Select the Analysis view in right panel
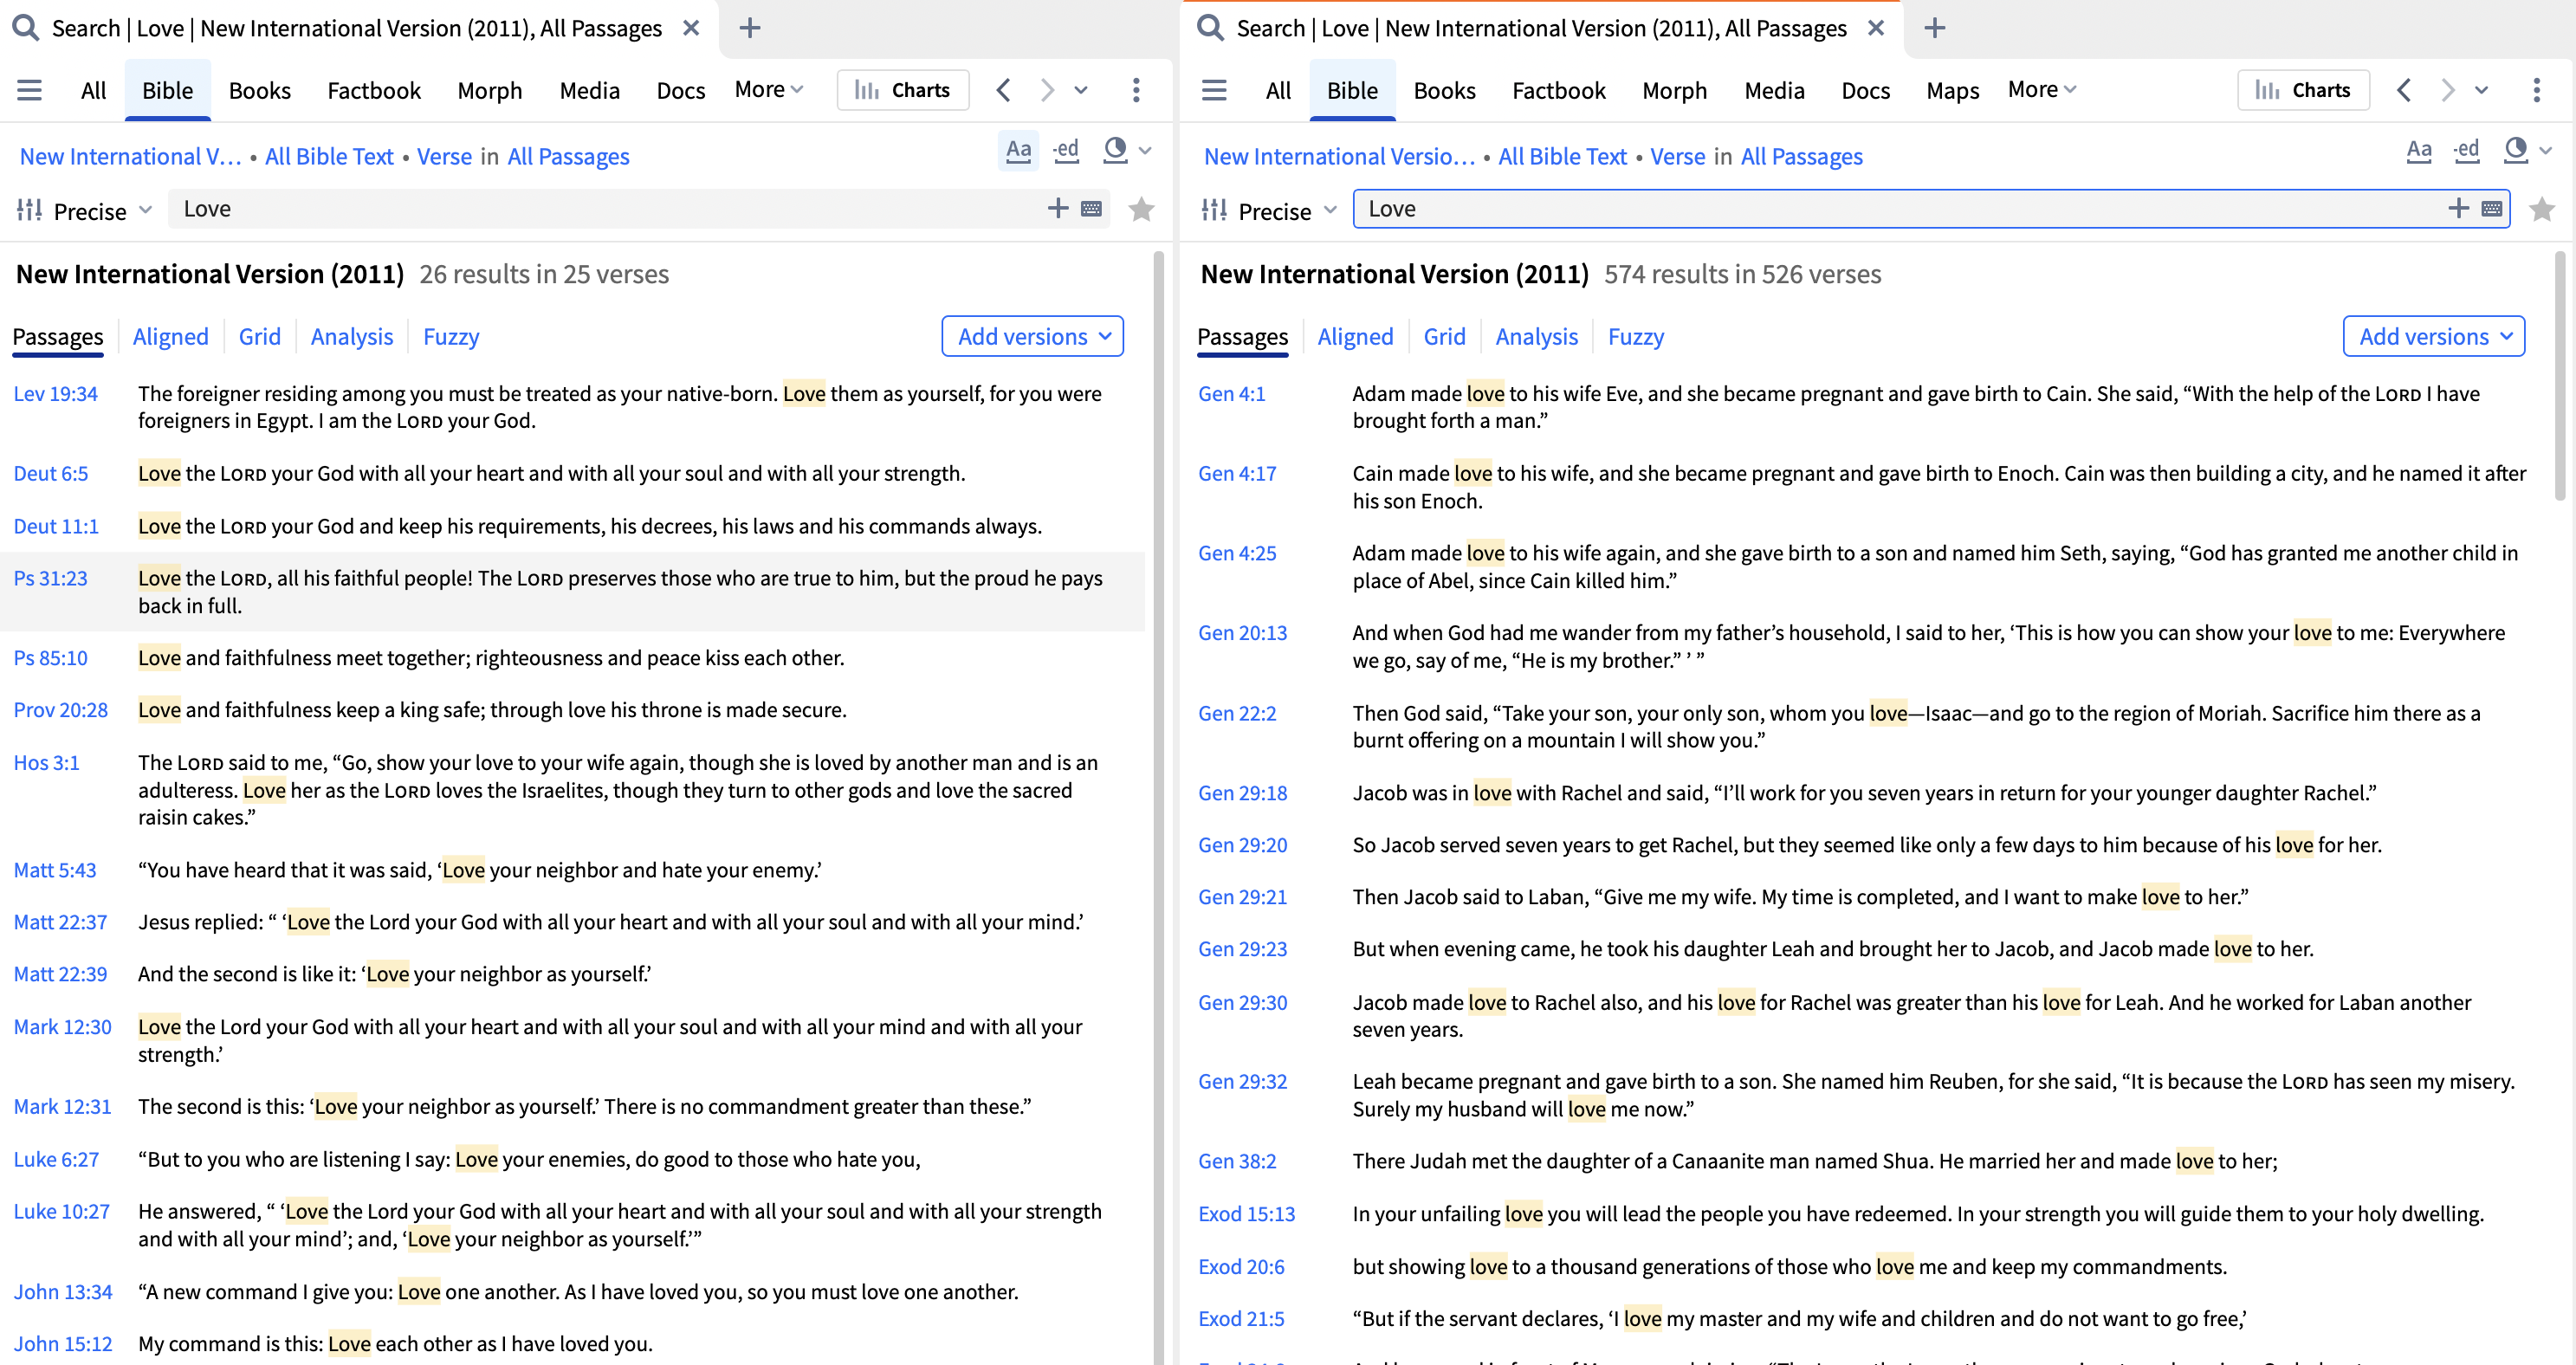 tap(1536, 336)
